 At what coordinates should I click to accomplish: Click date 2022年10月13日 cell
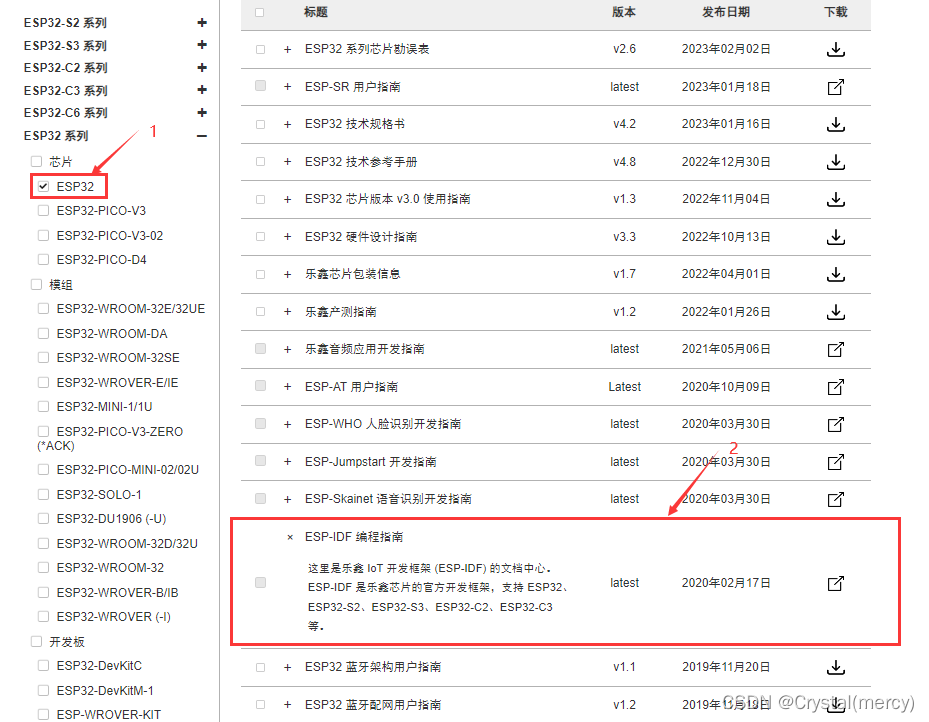pyautogui.click(x=726, y=237)
